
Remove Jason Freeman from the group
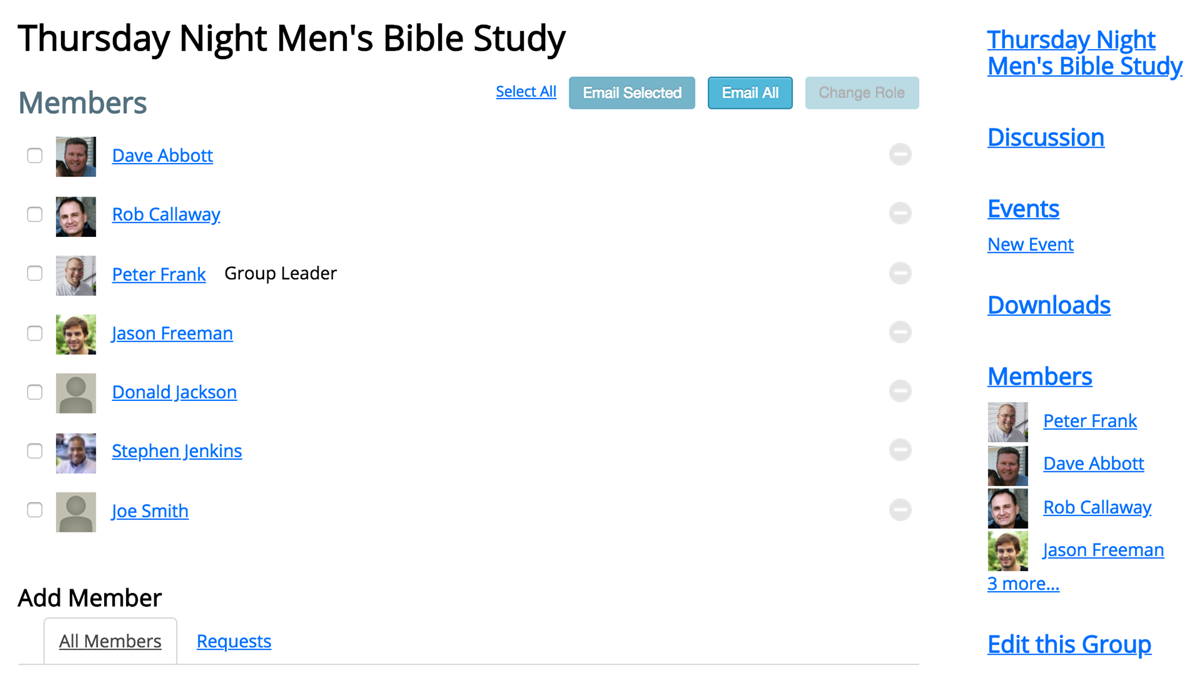point(900,331)
